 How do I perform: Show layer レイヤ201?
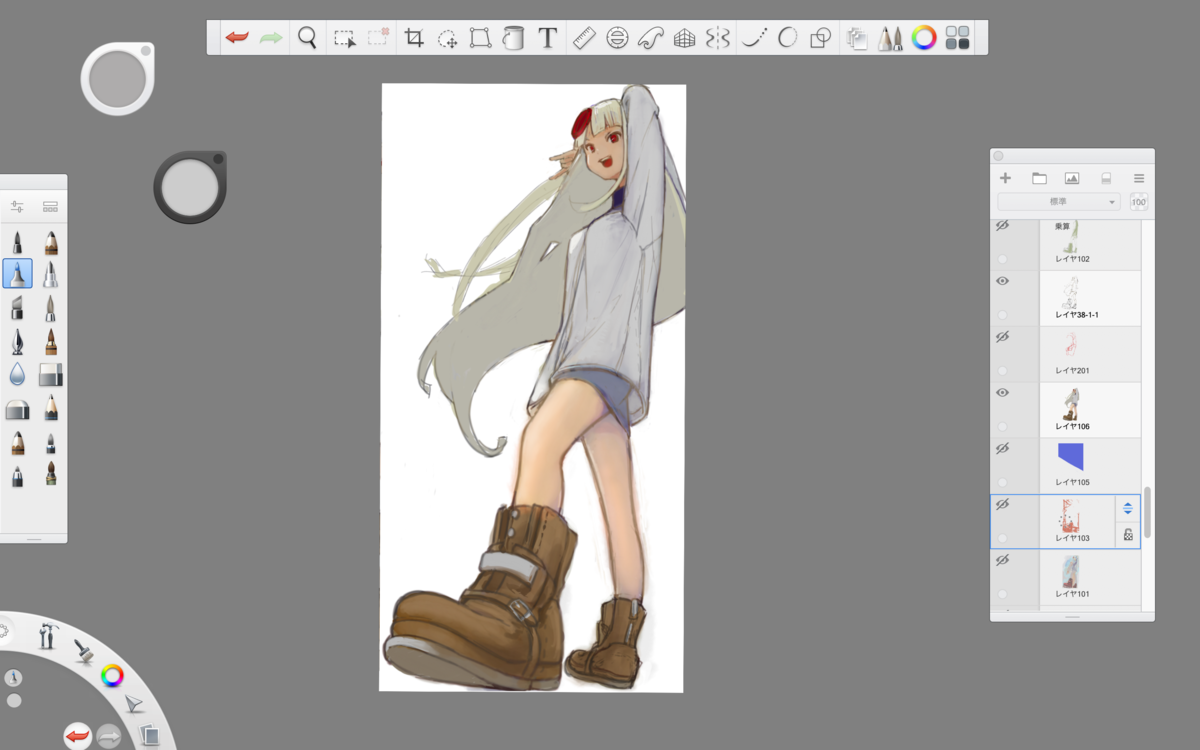click(1003, 338)
